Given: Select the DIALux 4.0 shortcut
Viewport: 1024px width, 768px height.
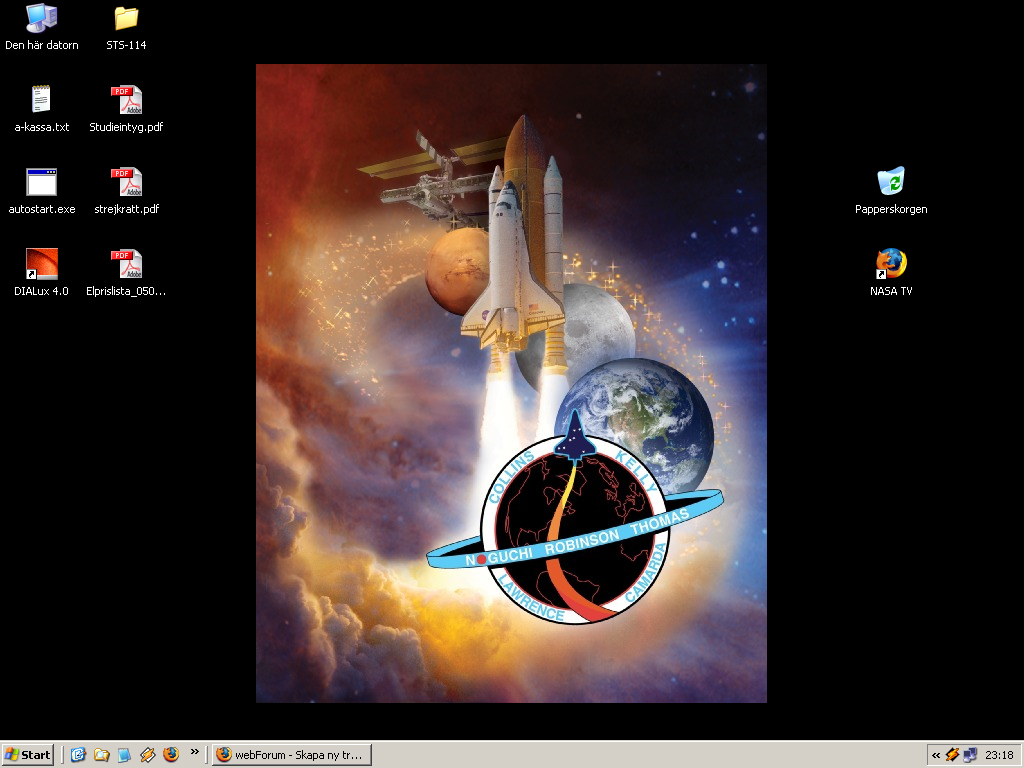Looking at the screenshot, I should coord(42,273).
